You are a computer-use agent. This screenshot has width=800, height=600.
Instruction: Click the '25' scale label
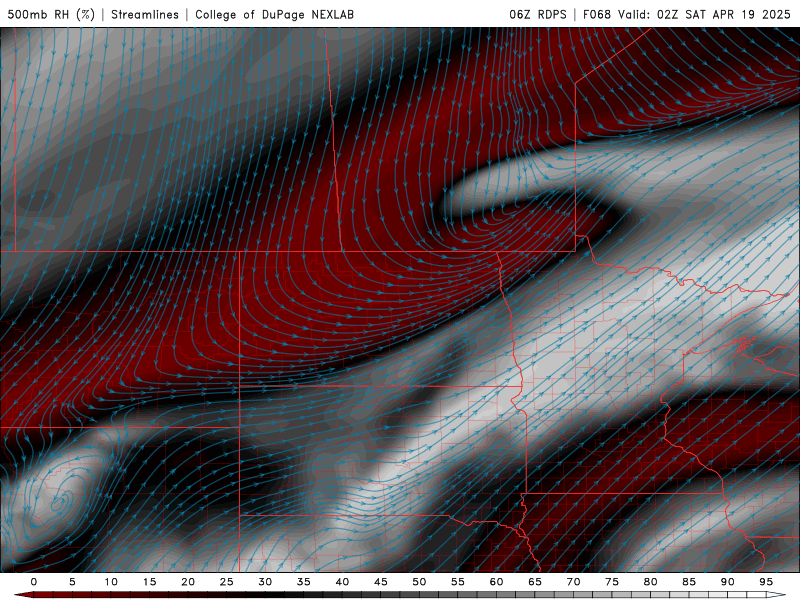point(227,582)
